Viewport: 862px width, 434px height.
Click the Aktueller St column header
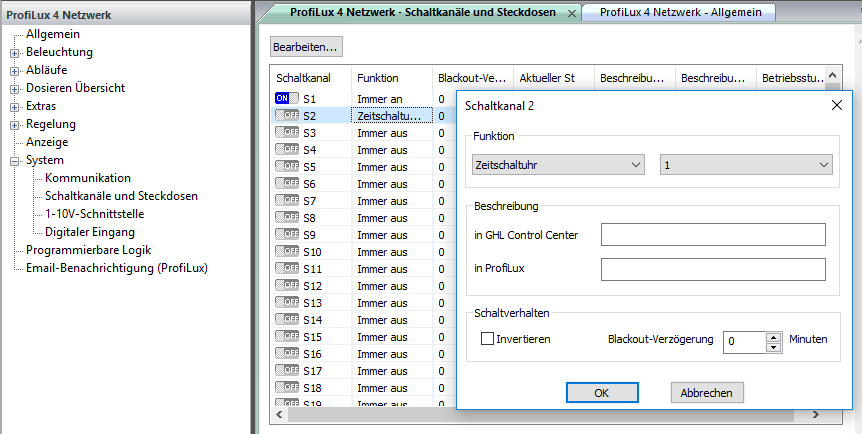[554, 78]
